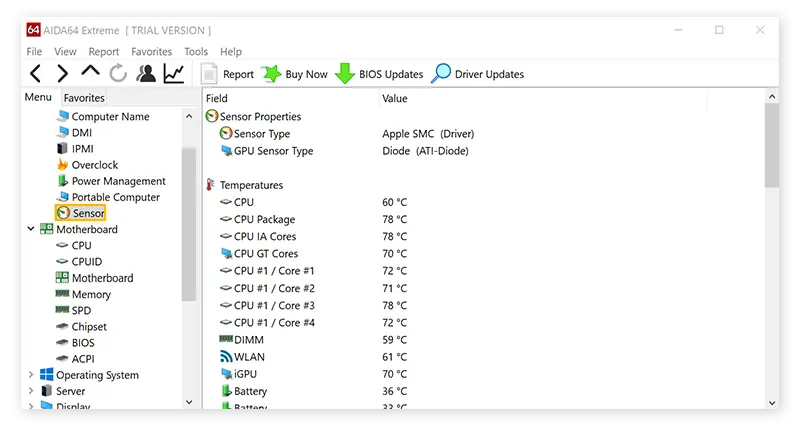This screenshot has height=427, width=800.
Task: Switch to the Favorites panel tab
Action: pyautogui.click(x=84, y=97)
